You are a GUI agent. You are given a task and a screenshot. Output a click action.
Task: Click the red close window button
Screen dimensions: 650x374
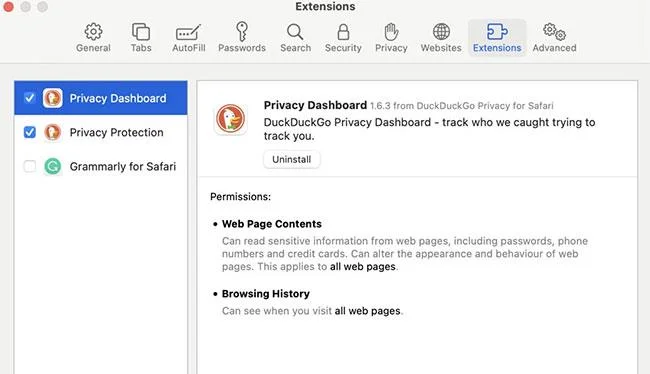click(x=8, y=7)
